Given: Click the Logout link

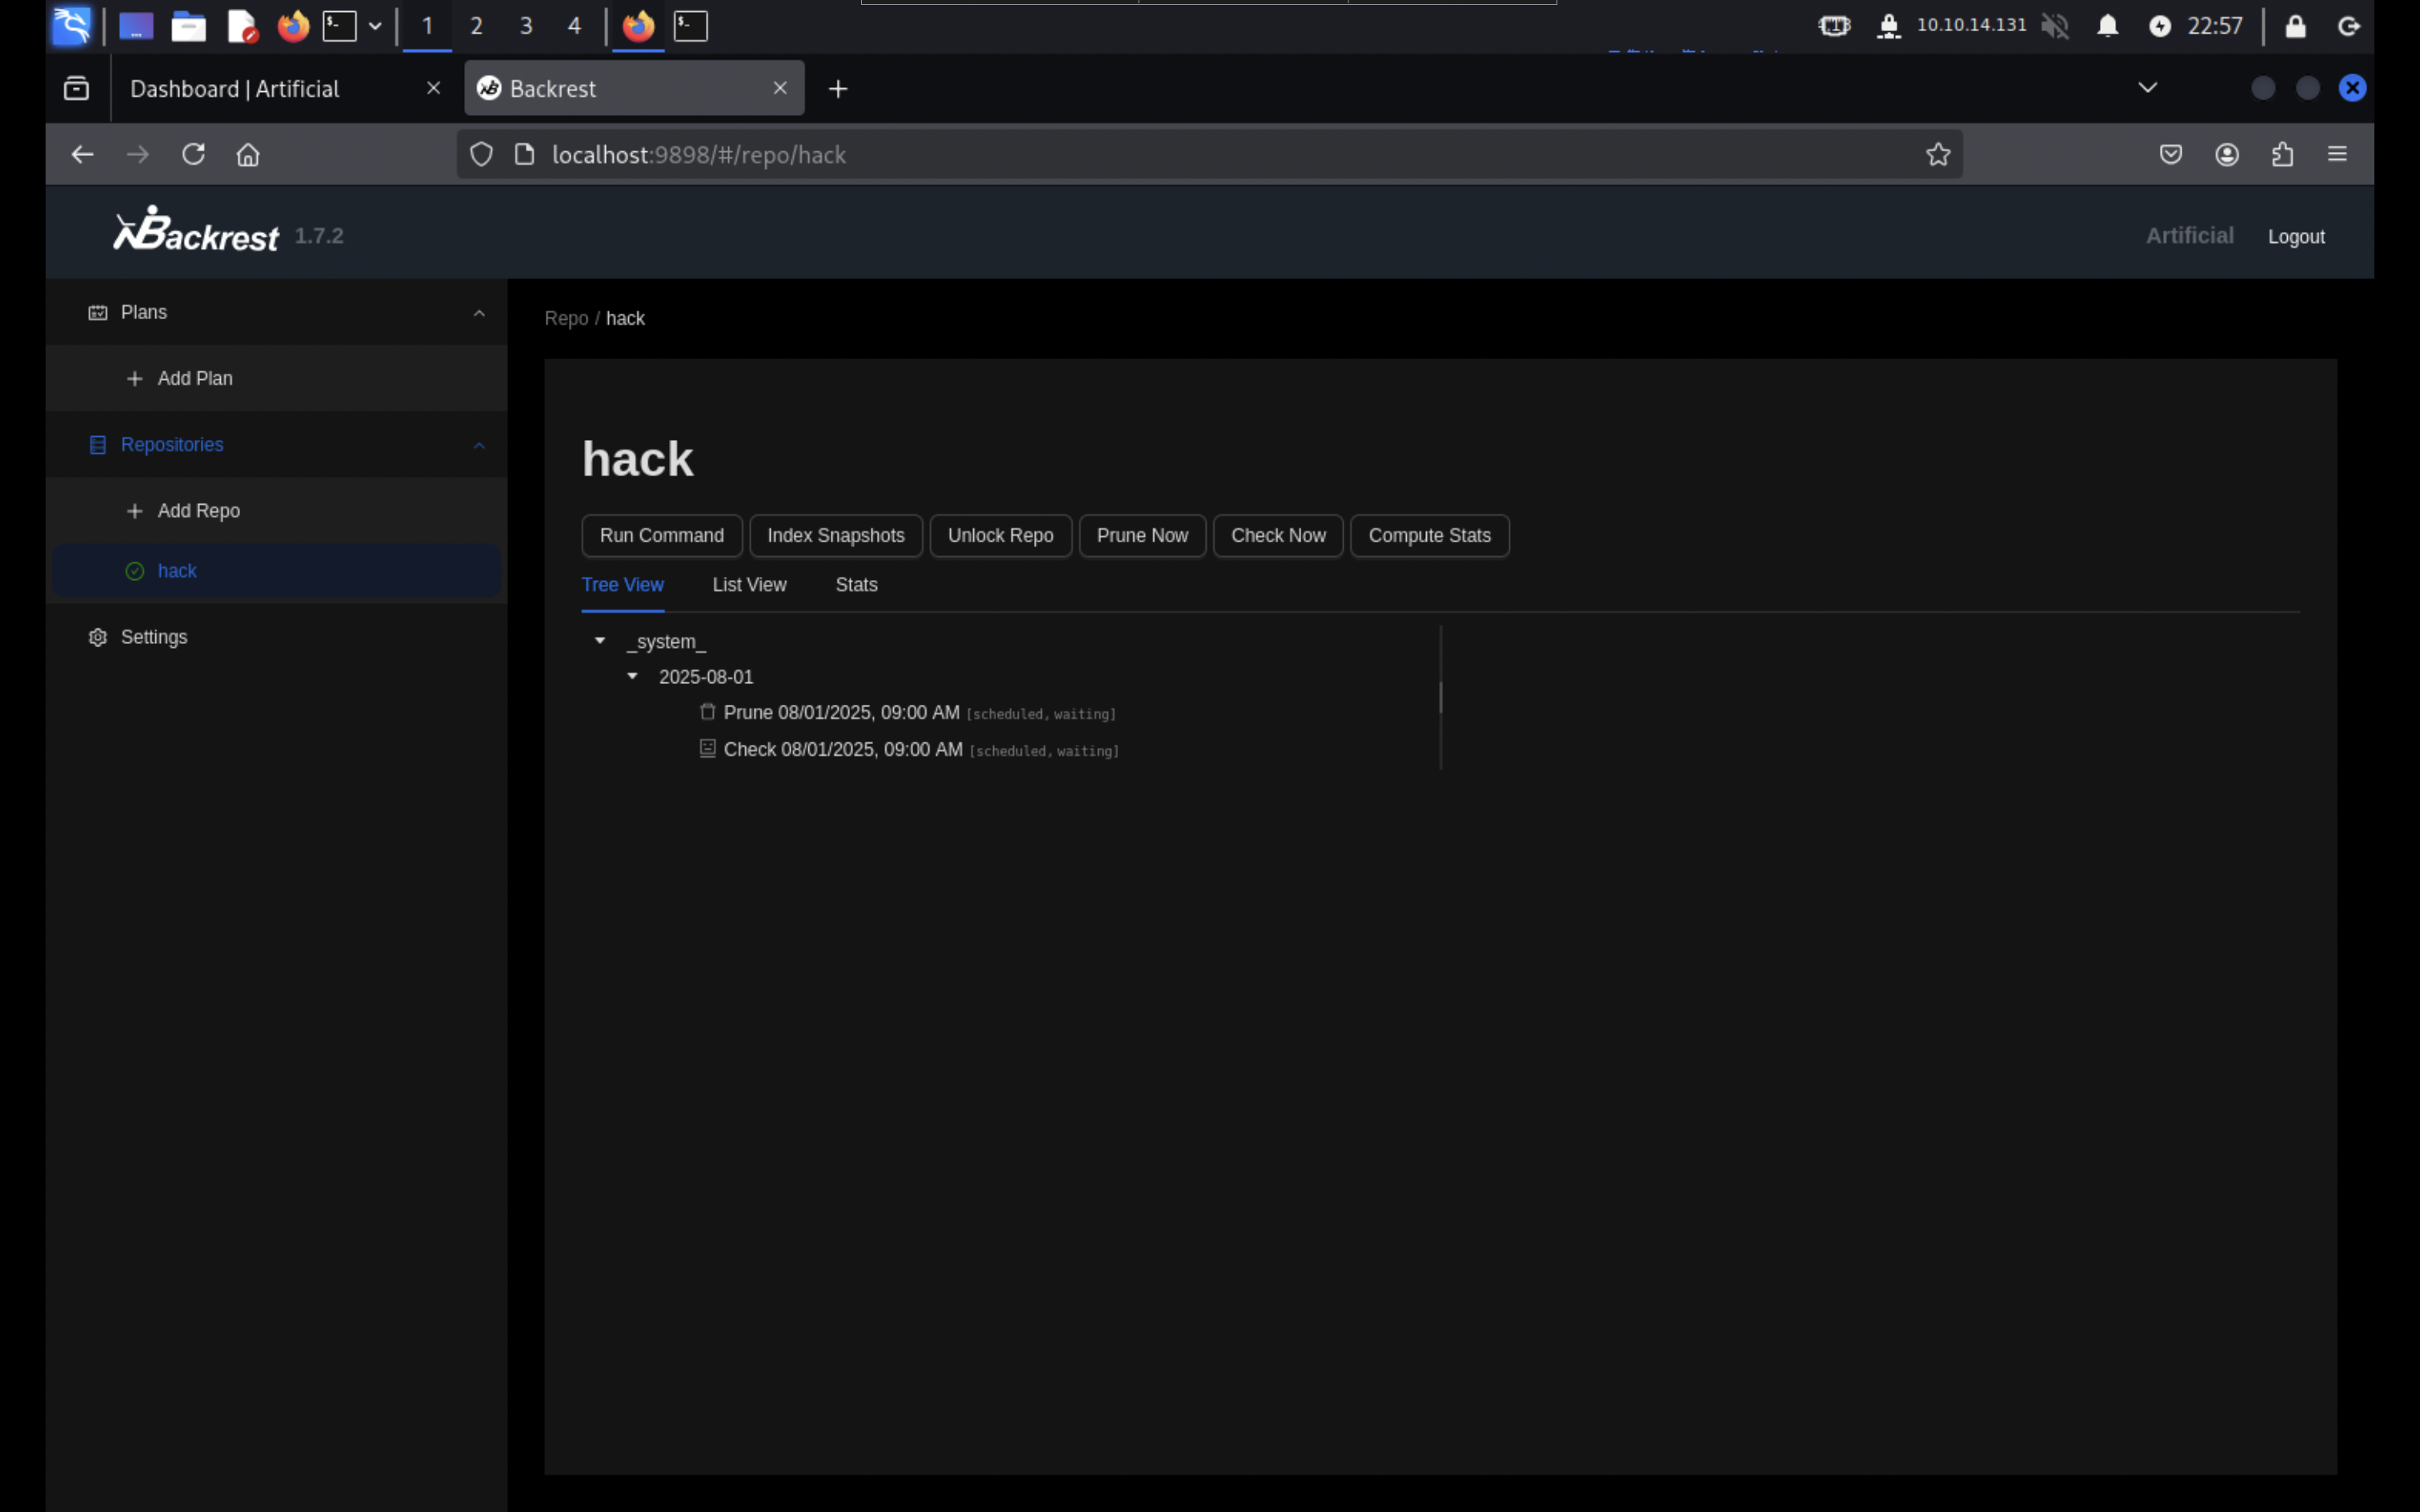Looking at the screenshot, I should 2295,237.
